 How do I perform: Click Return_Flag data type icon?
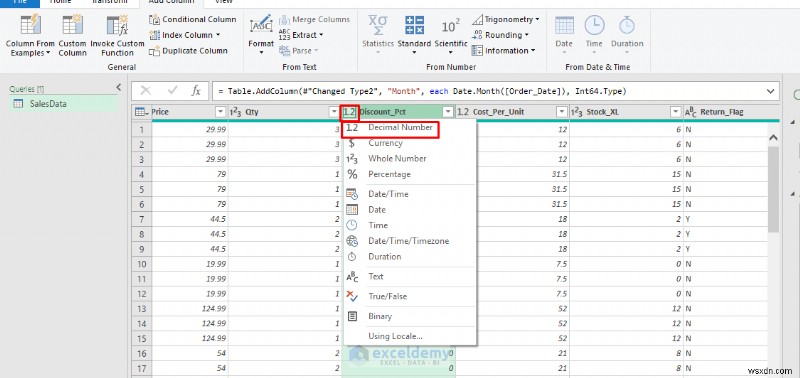coord(691,112)
